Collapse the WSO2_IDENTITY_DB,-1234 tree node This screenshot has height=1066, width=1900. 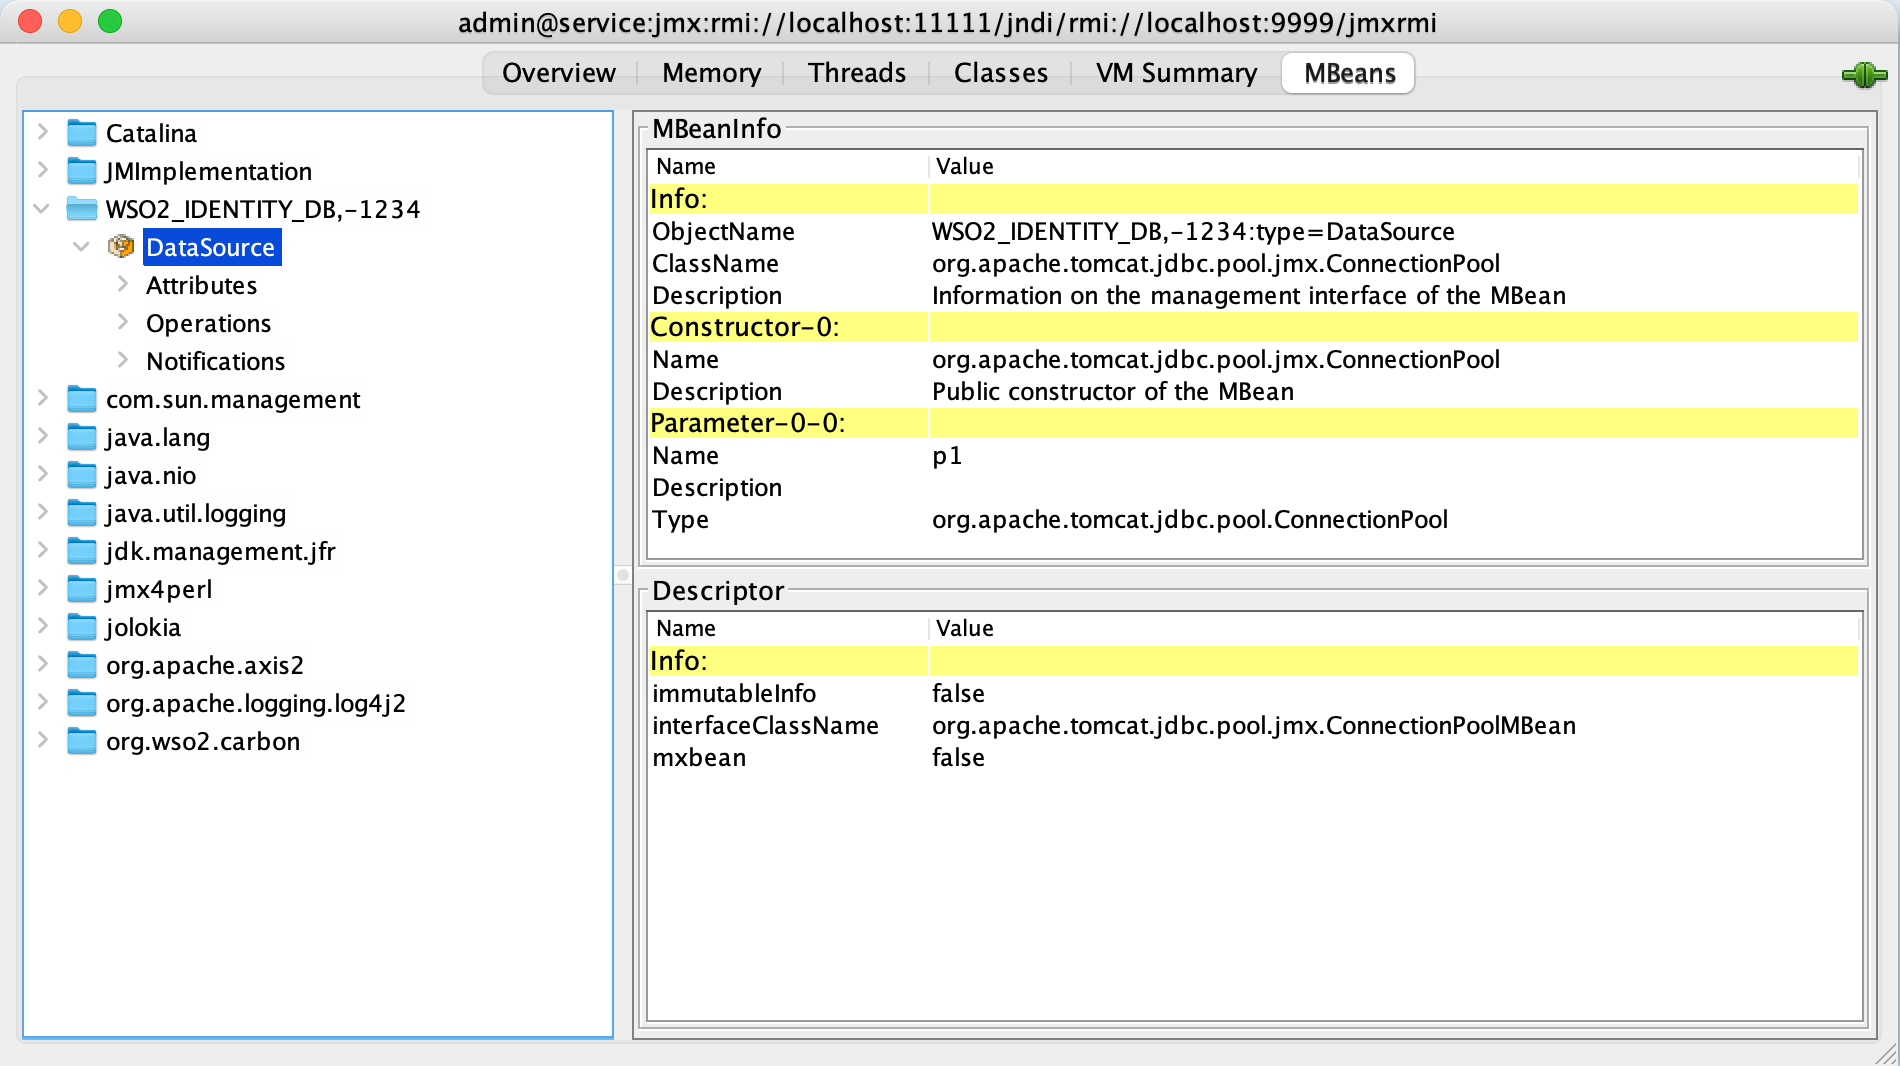click(x=42, y=209)
